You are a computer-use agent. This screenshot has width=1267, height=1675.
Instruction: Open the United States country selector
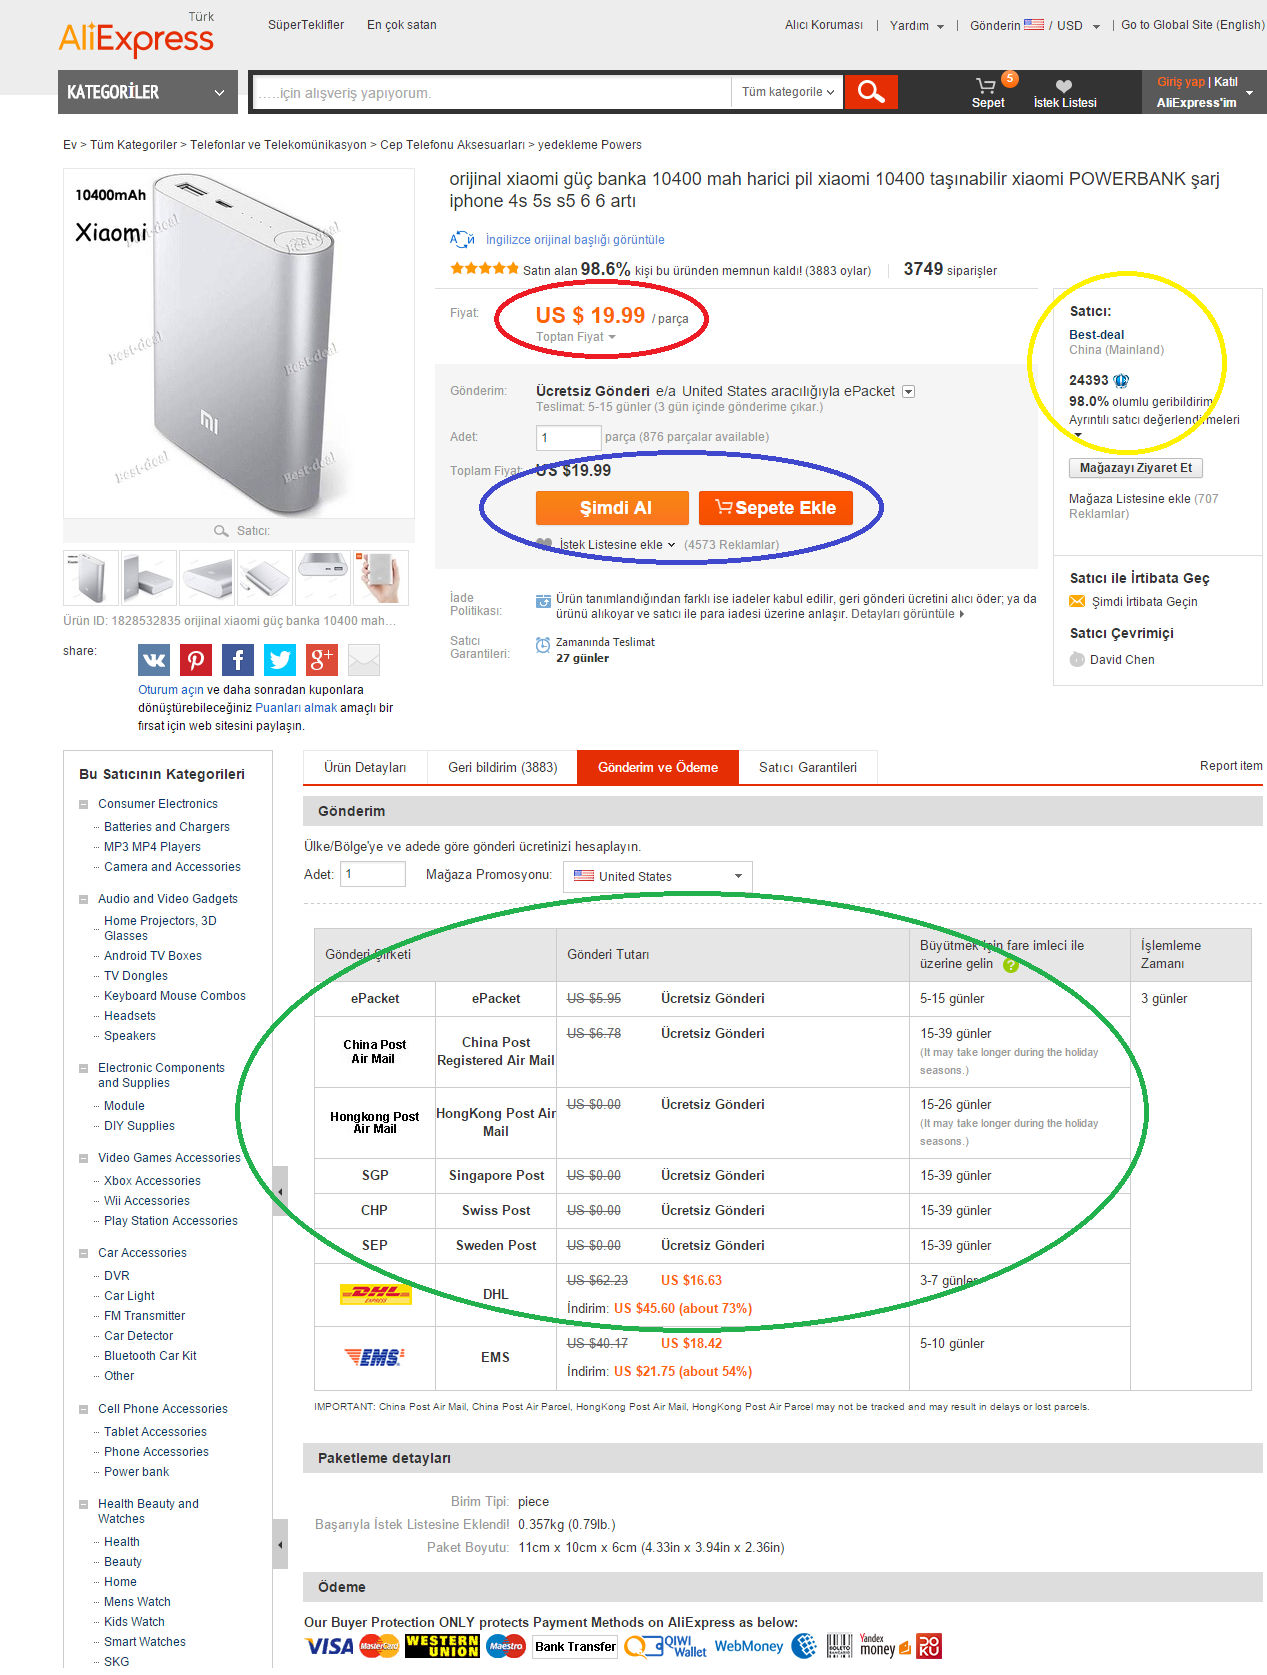pos(658,876)
